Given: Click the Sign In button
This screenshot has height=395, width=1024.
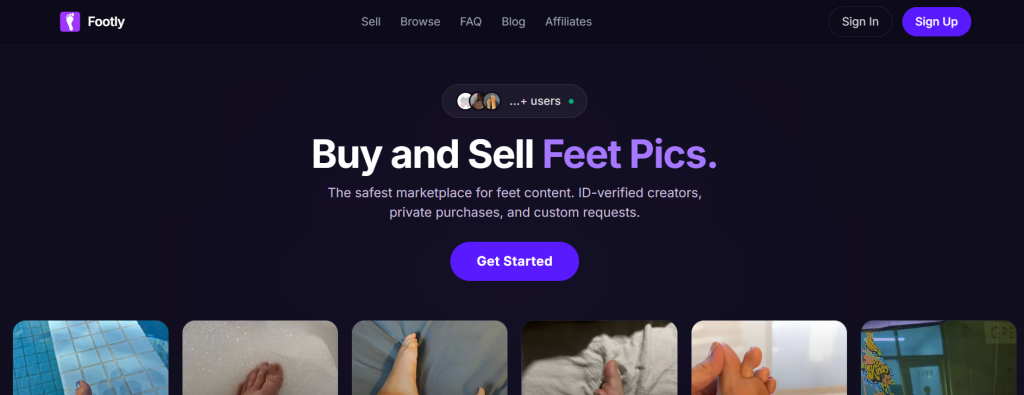Looking at the screenshot, I should [x=860, y=22].
